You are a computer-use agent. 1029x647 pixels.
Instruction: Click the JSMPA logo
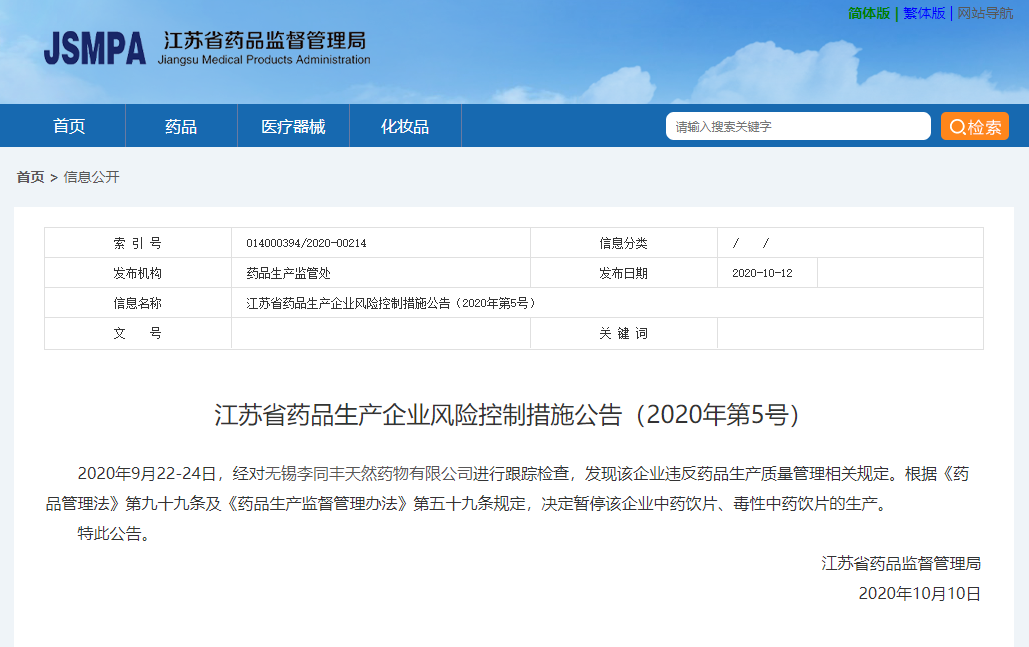point(94,48)
